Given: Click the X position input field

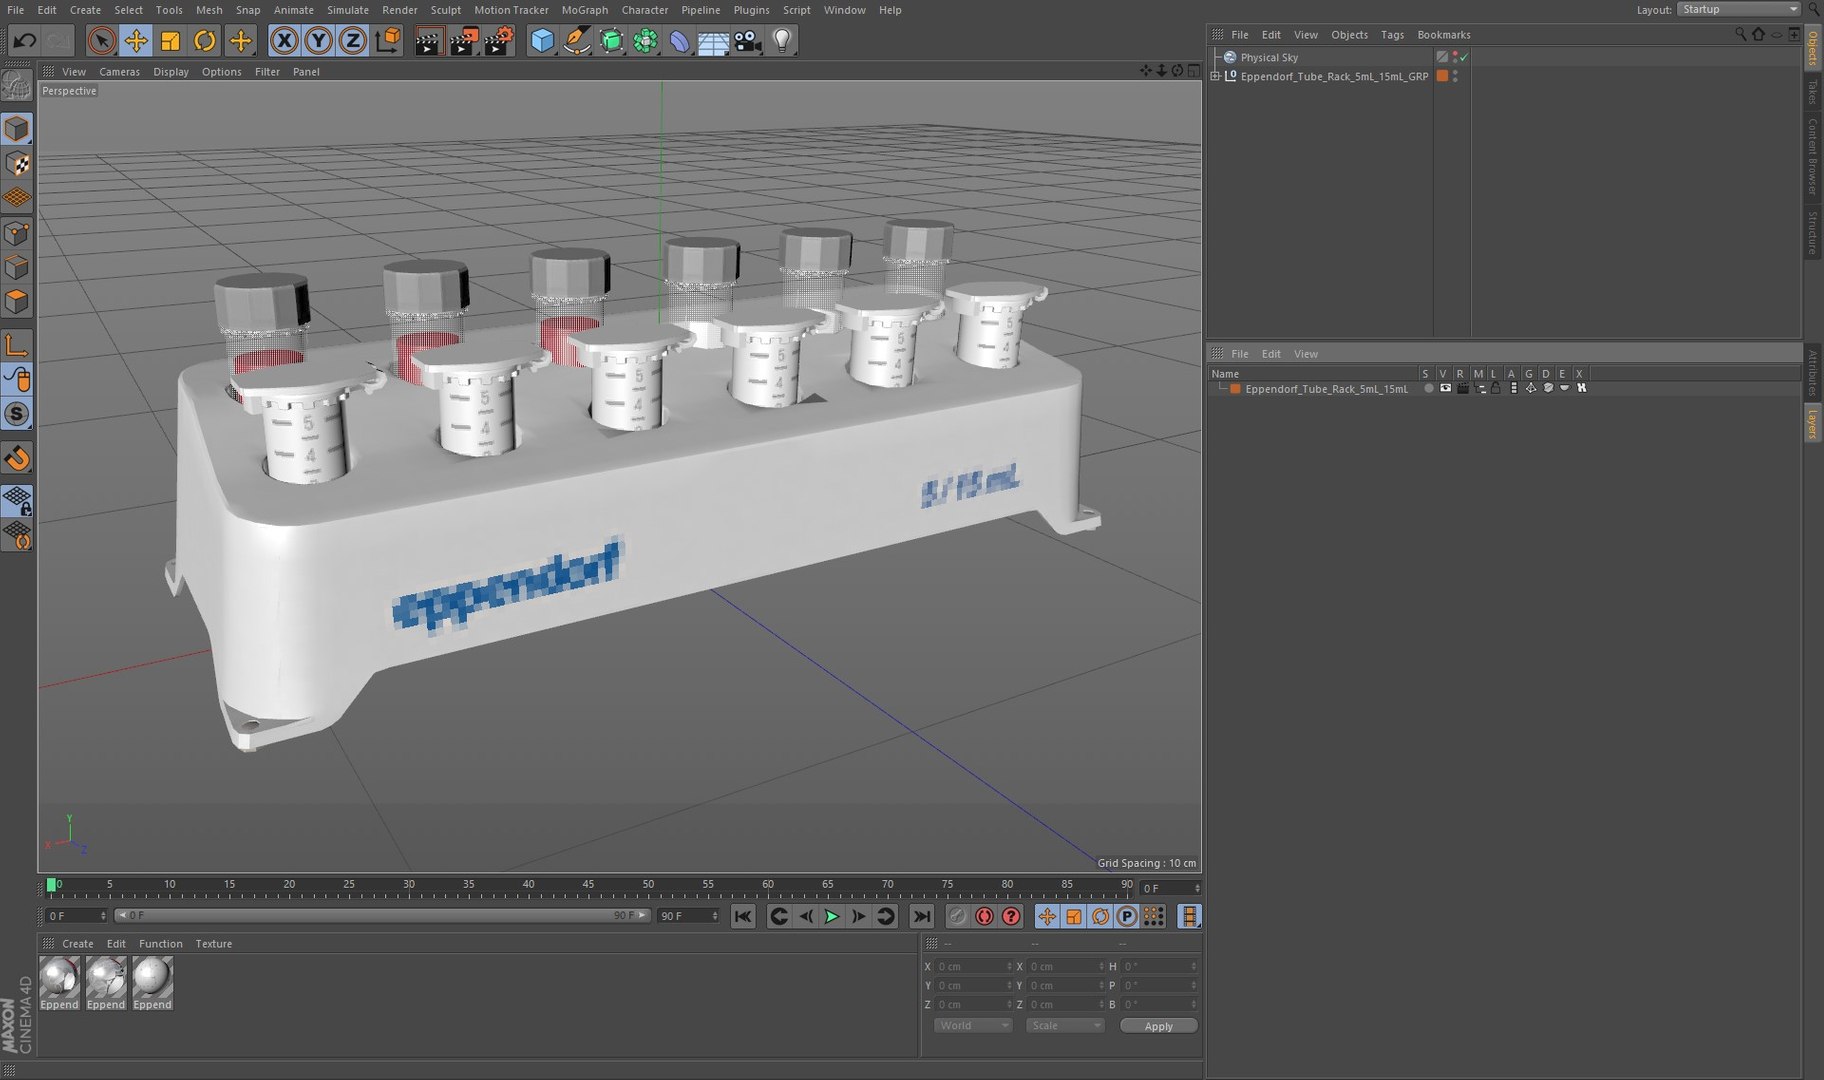Looking at the screenshot, I should (x=974, y=966).
